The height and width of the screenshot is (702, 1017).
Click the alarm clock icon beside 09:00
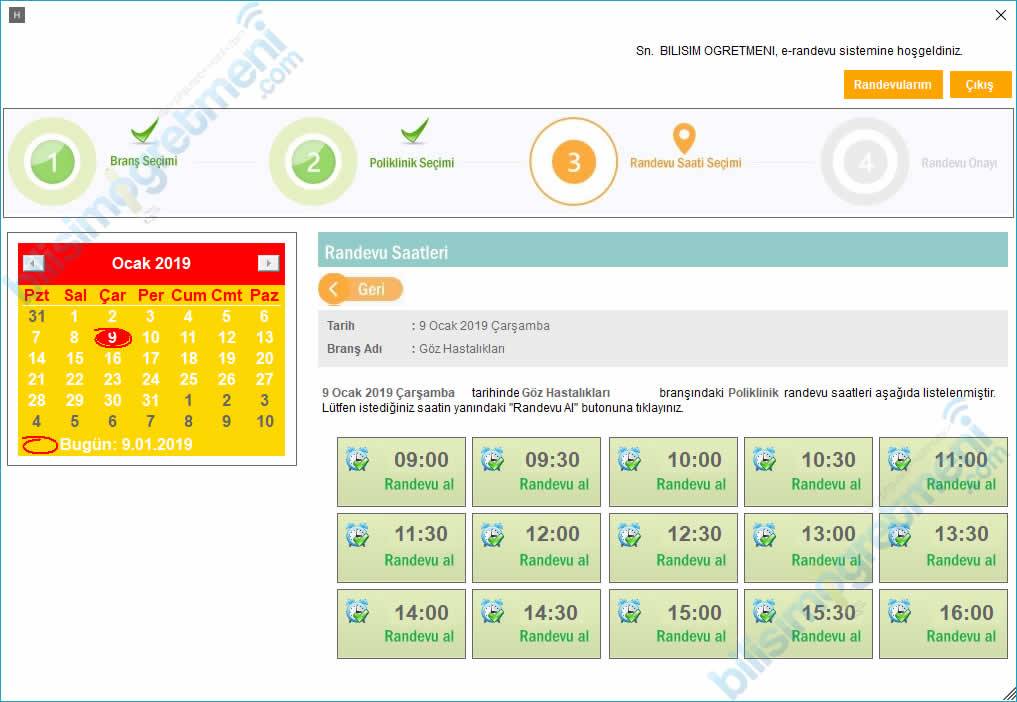pos(357,459)
